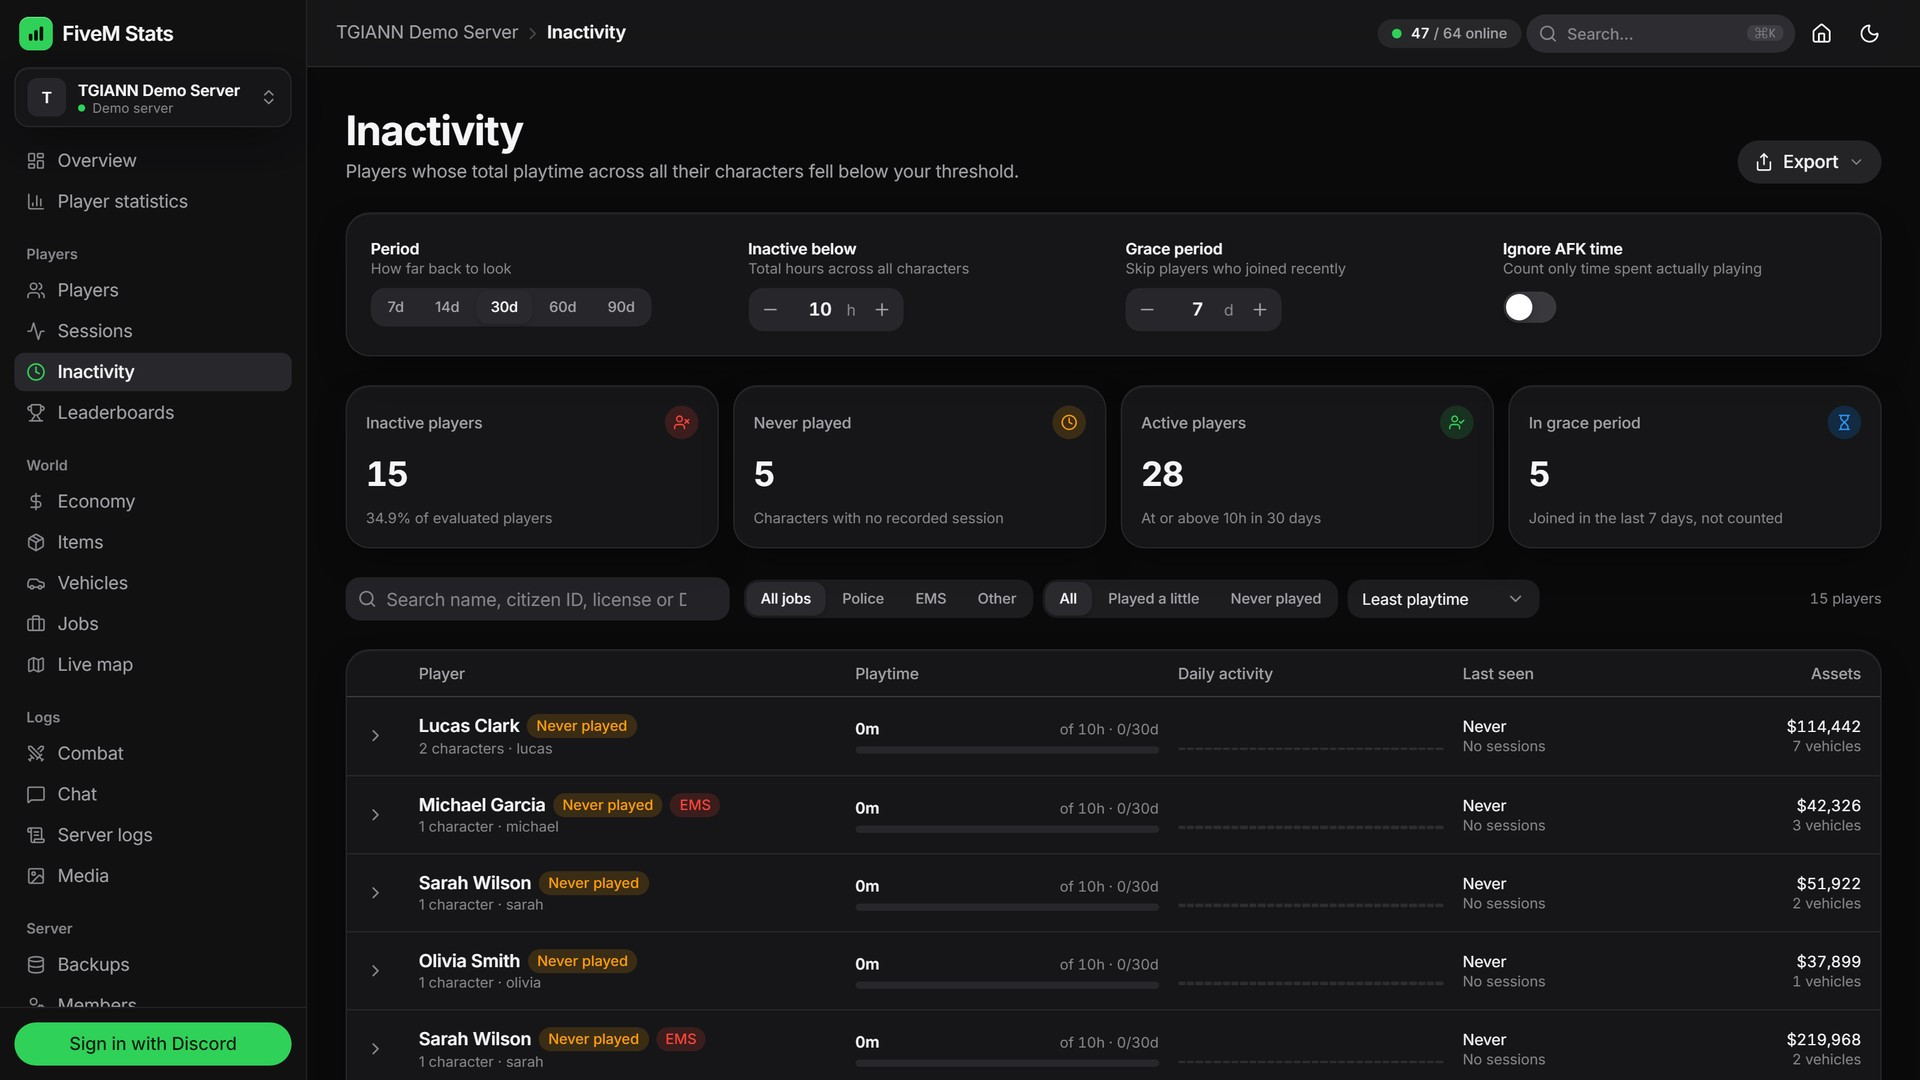1920x1080 pixels.
Task: Select the 30d period option
Action: point(504,307)
